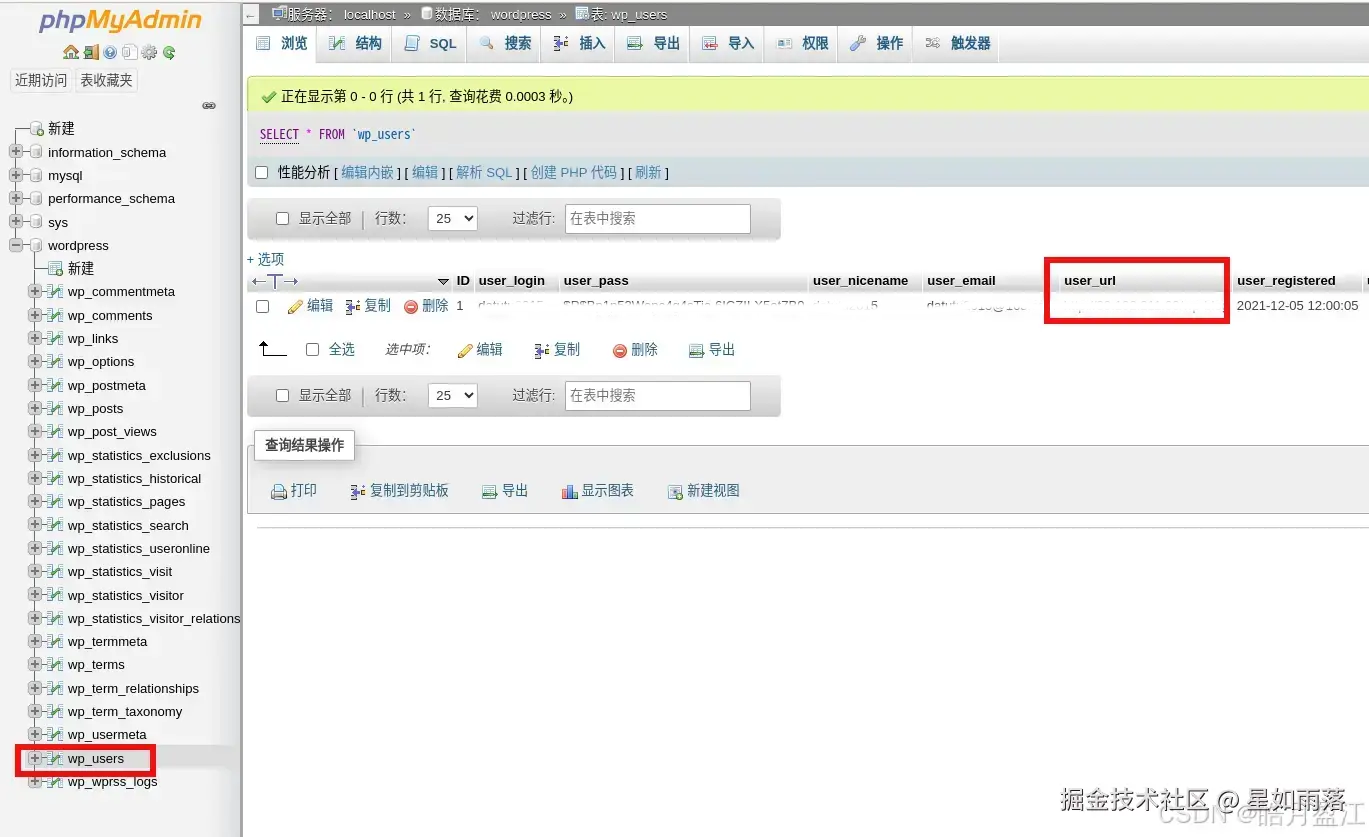Go to the phpMyAdmin home icon
The height and width of the screenshot is (837, 1369).
70,52
